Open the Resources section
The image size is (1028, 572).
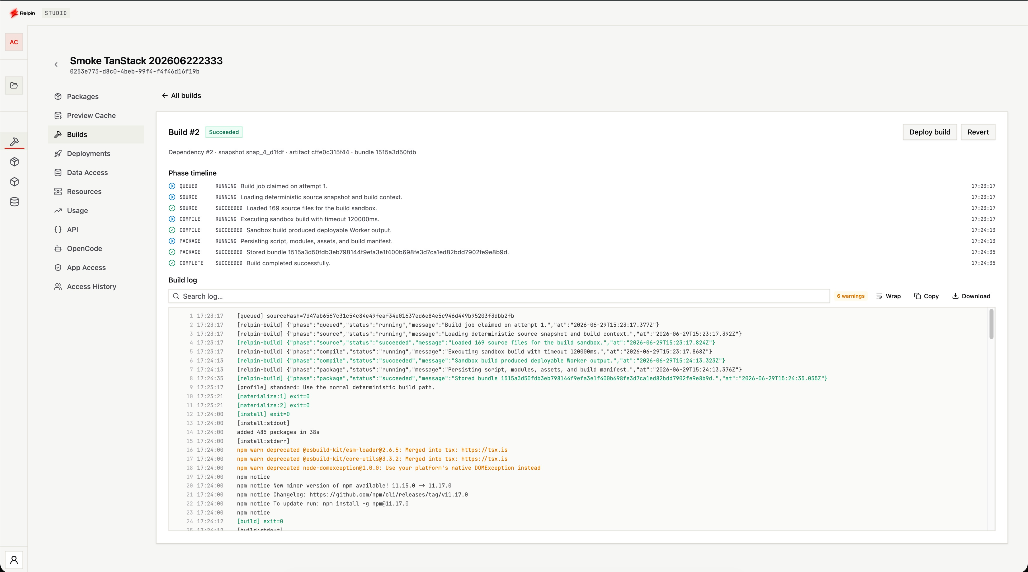pyautogui.click(x=96, y=192)
